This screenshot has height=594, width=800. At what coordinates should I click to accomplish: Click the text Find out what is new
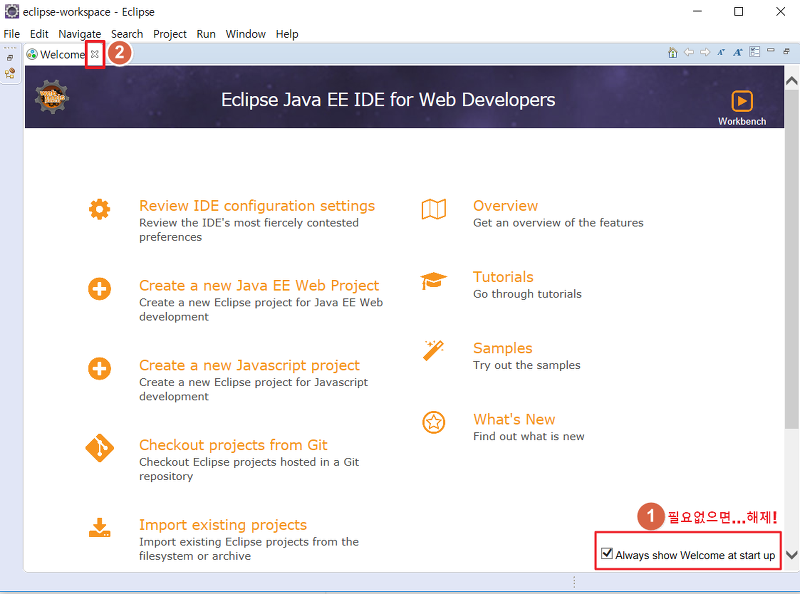(x=529, y=436)
